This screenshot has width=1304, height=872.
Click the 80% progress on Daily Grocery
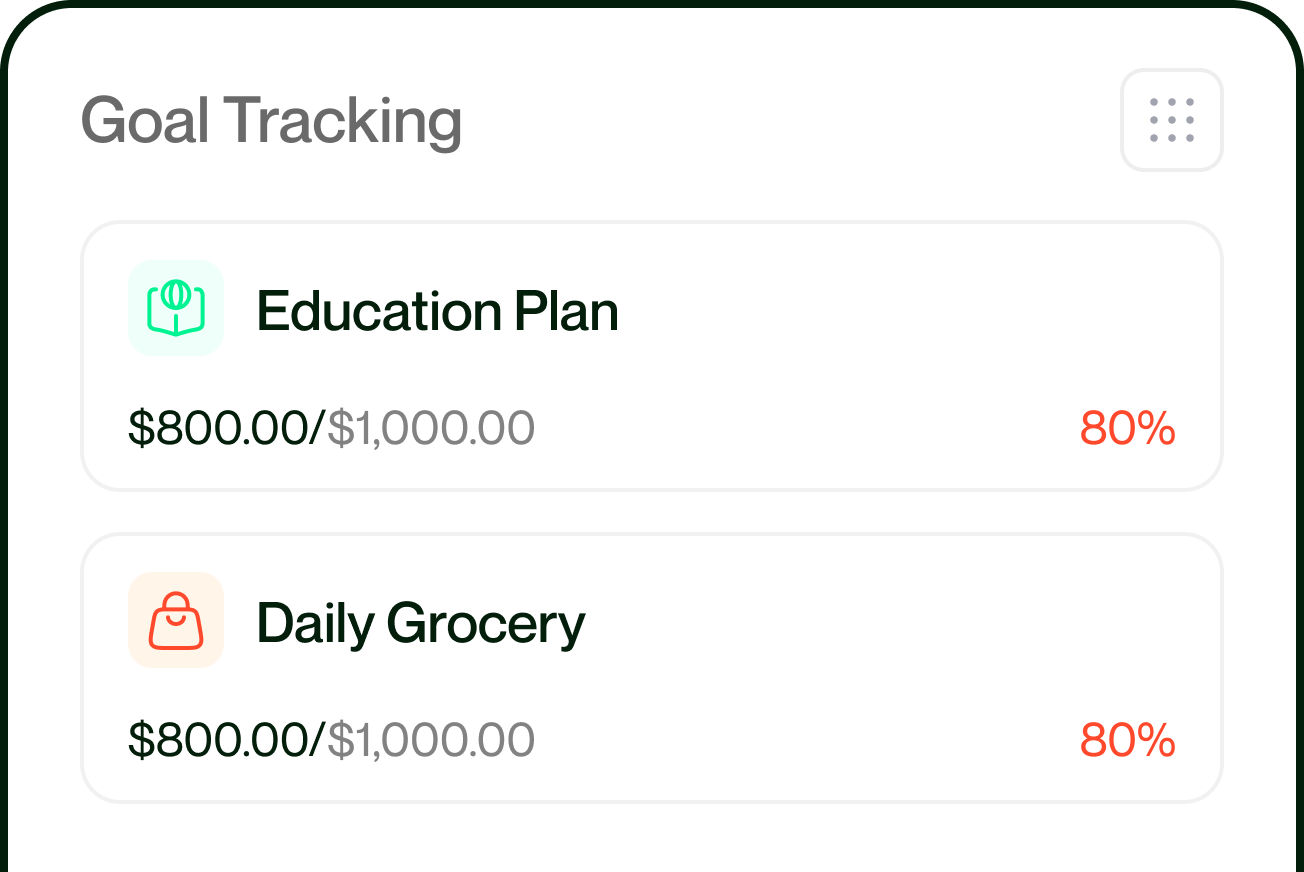1127,740
